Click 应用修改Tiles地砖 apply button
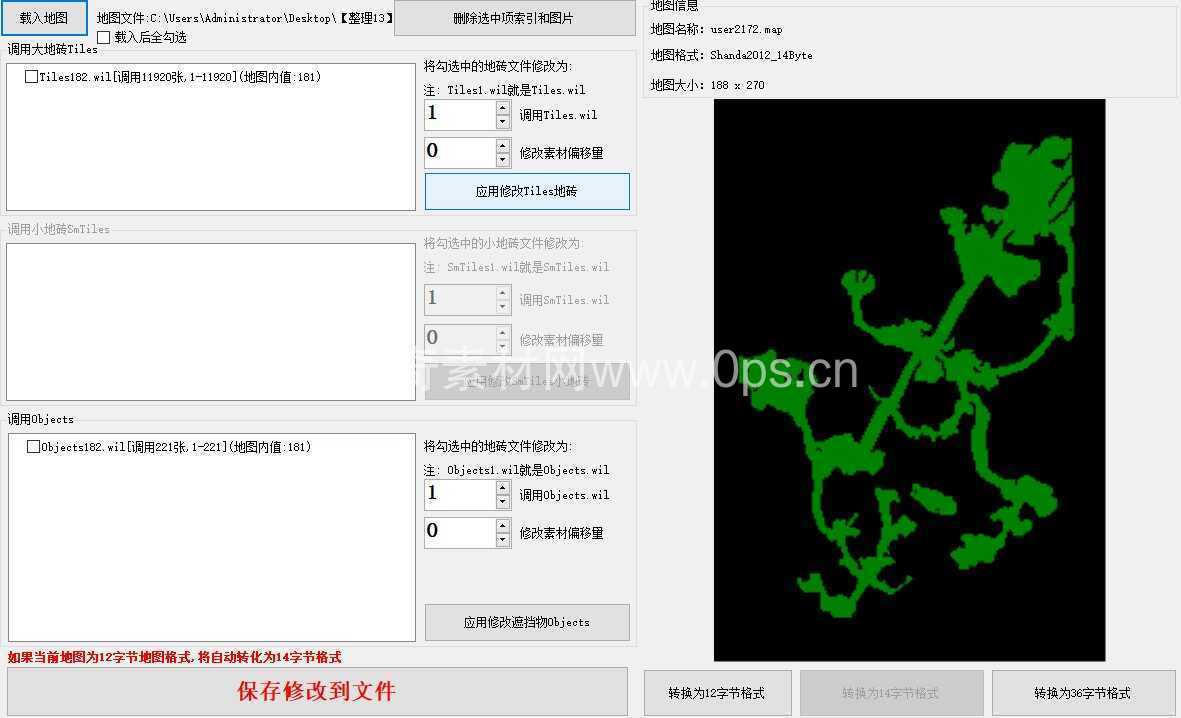The height and width of the screenshot is (718, 1181). tap(527, 192)
